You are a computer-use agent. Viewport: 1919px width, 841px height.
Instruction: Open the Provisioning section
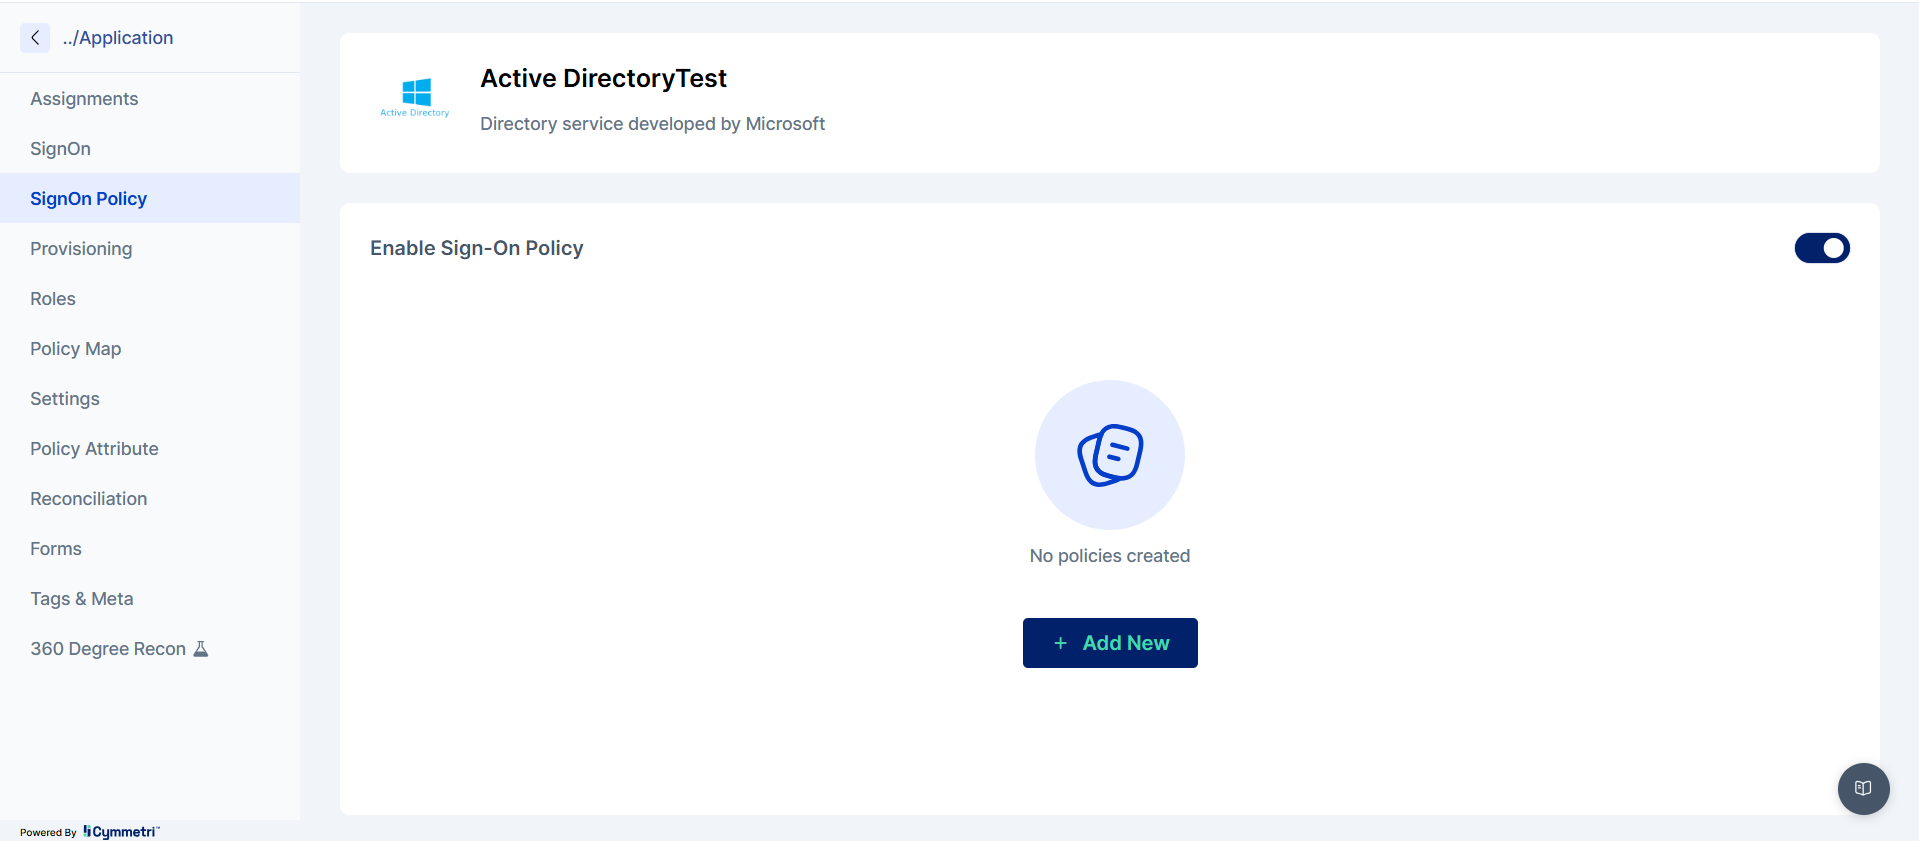click(150, 248)
